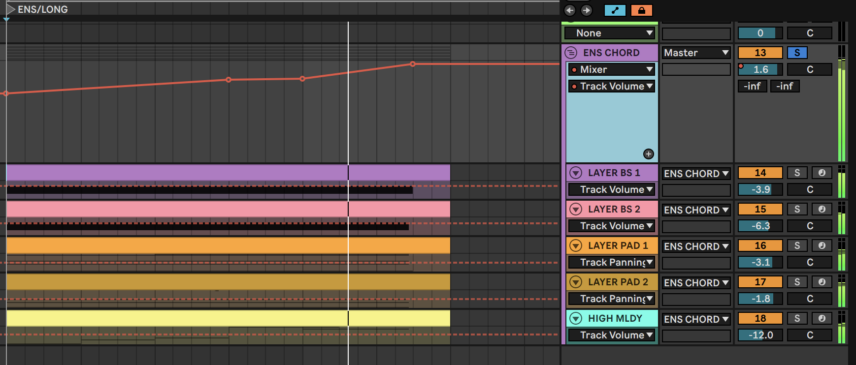The width and height of the screenshot is (856, 365).
Task: Solo the LAYER PAD 2 track
Action: tap(797, 282)
